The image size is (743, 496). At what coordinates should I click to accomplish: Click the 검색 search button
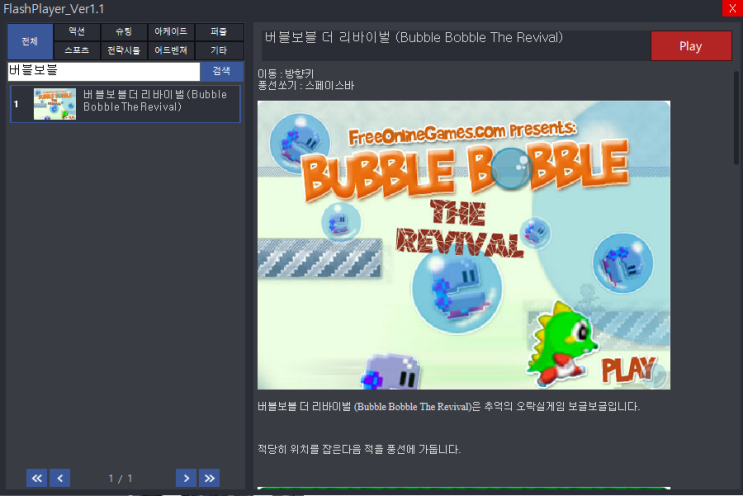[221, 71]
